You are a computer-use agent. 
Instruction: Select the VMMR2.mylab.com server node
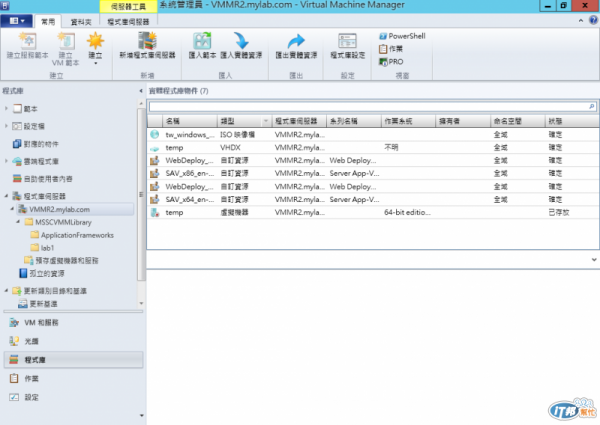(54, 209)
